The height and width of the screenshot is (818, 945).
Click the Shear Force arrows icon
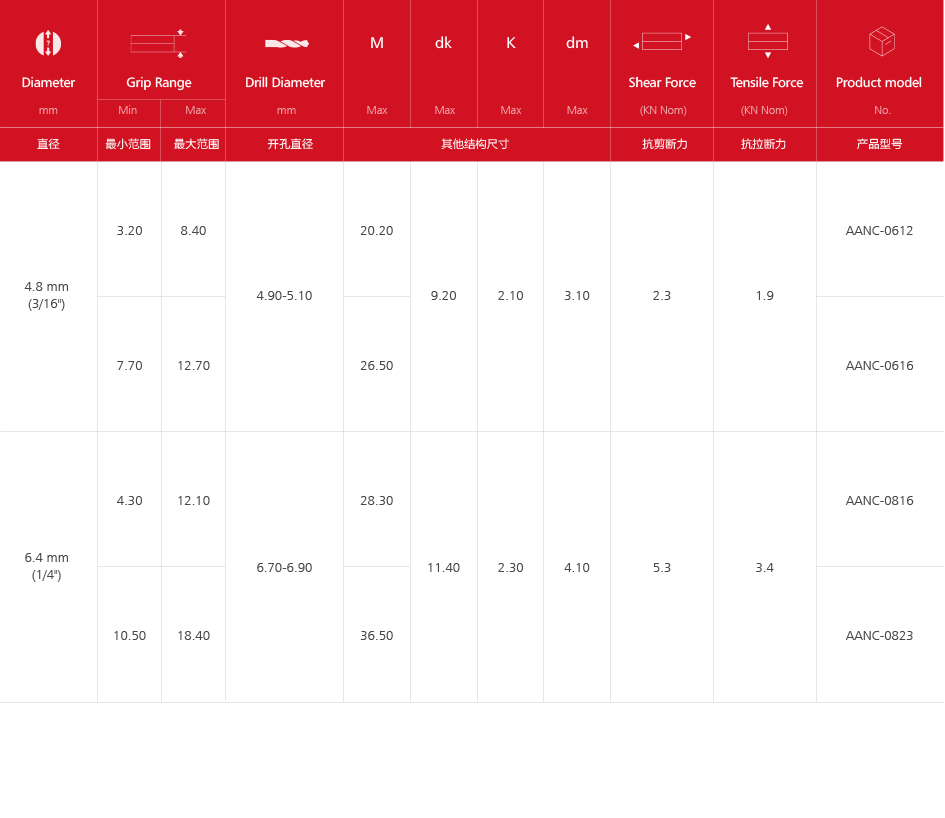pyautogui.click(x=662, y=42)
